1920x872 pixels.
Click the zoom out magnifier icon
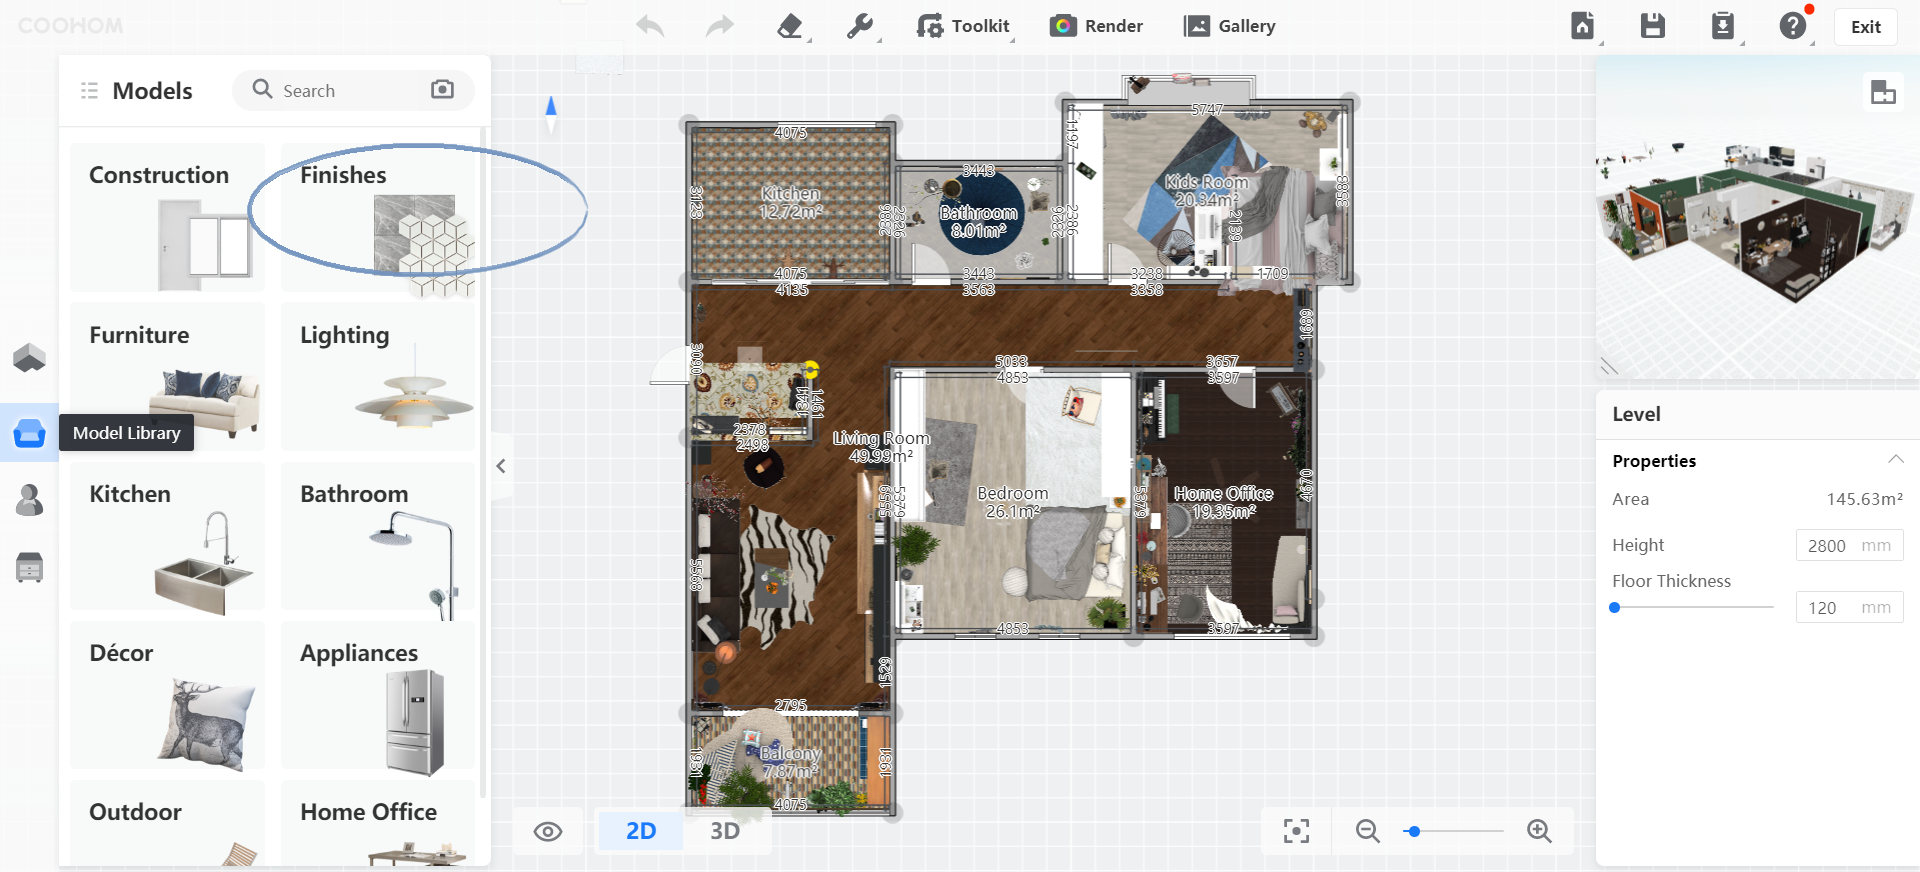coord(1367,831)
